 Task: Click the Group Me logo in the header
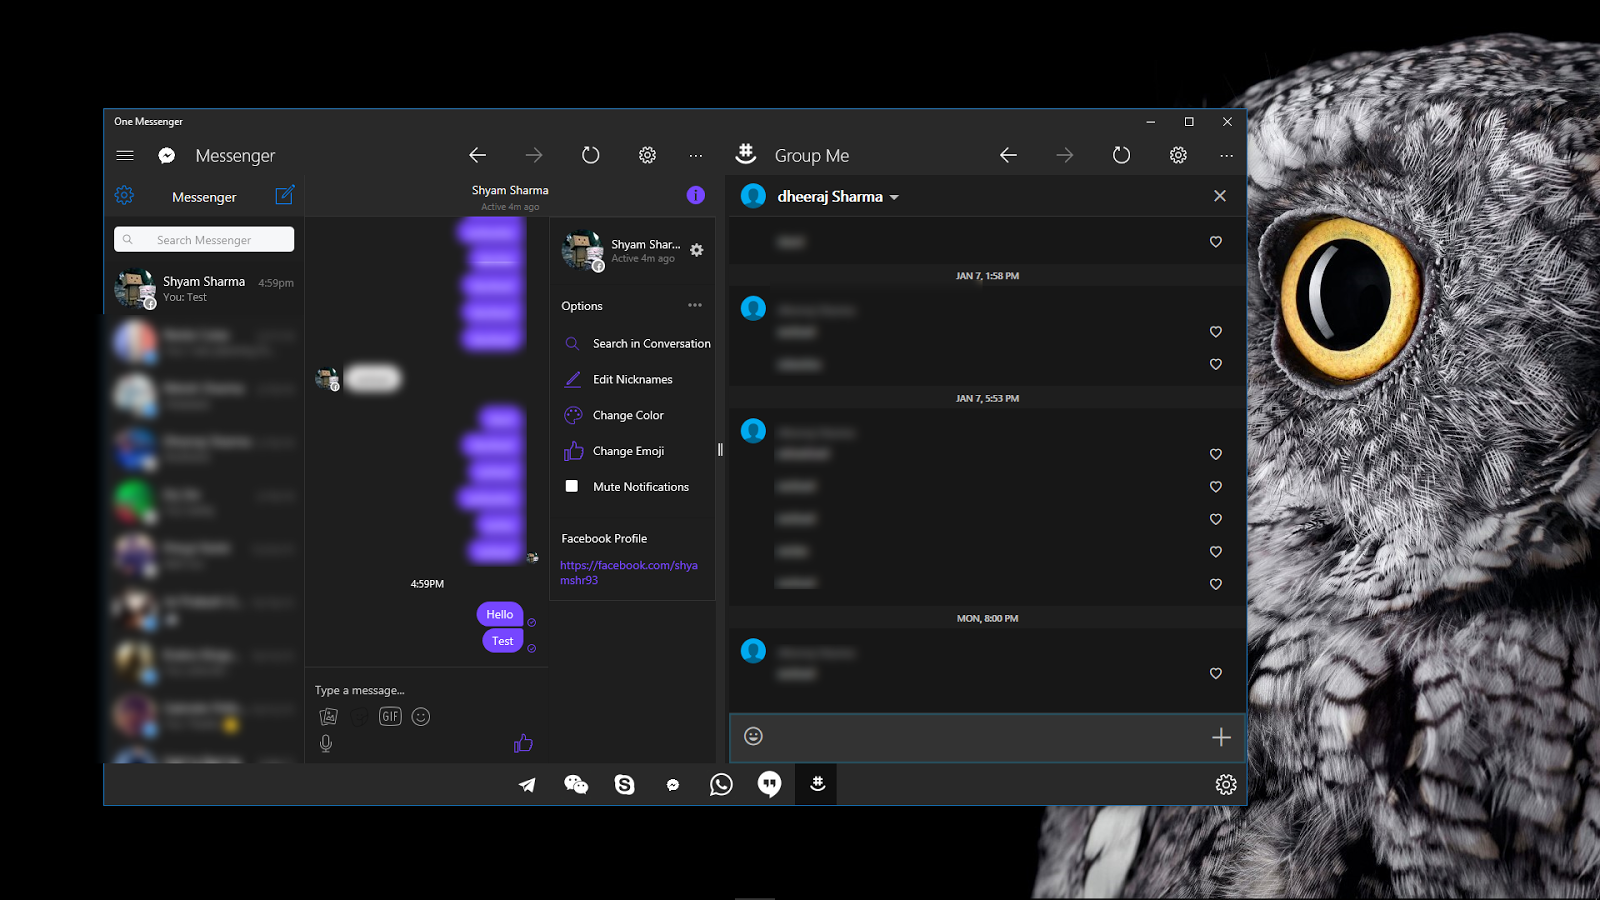click(746, 154)
